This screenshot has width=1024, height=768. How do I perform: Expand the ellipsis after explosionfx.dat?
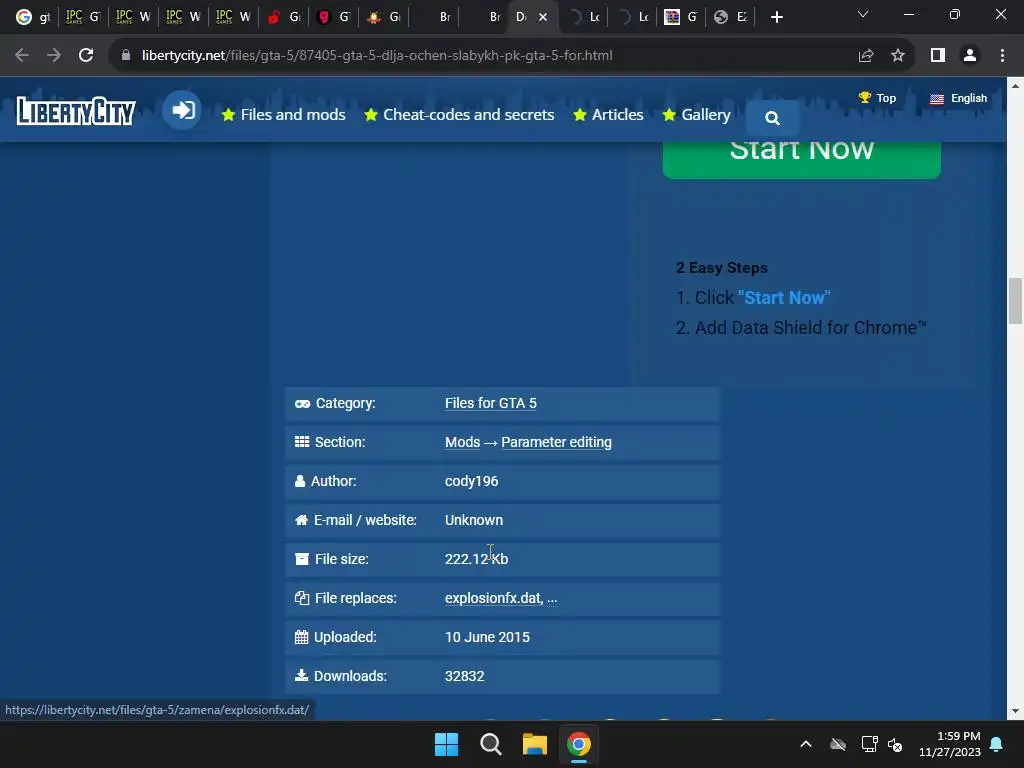tap(552, 598)
